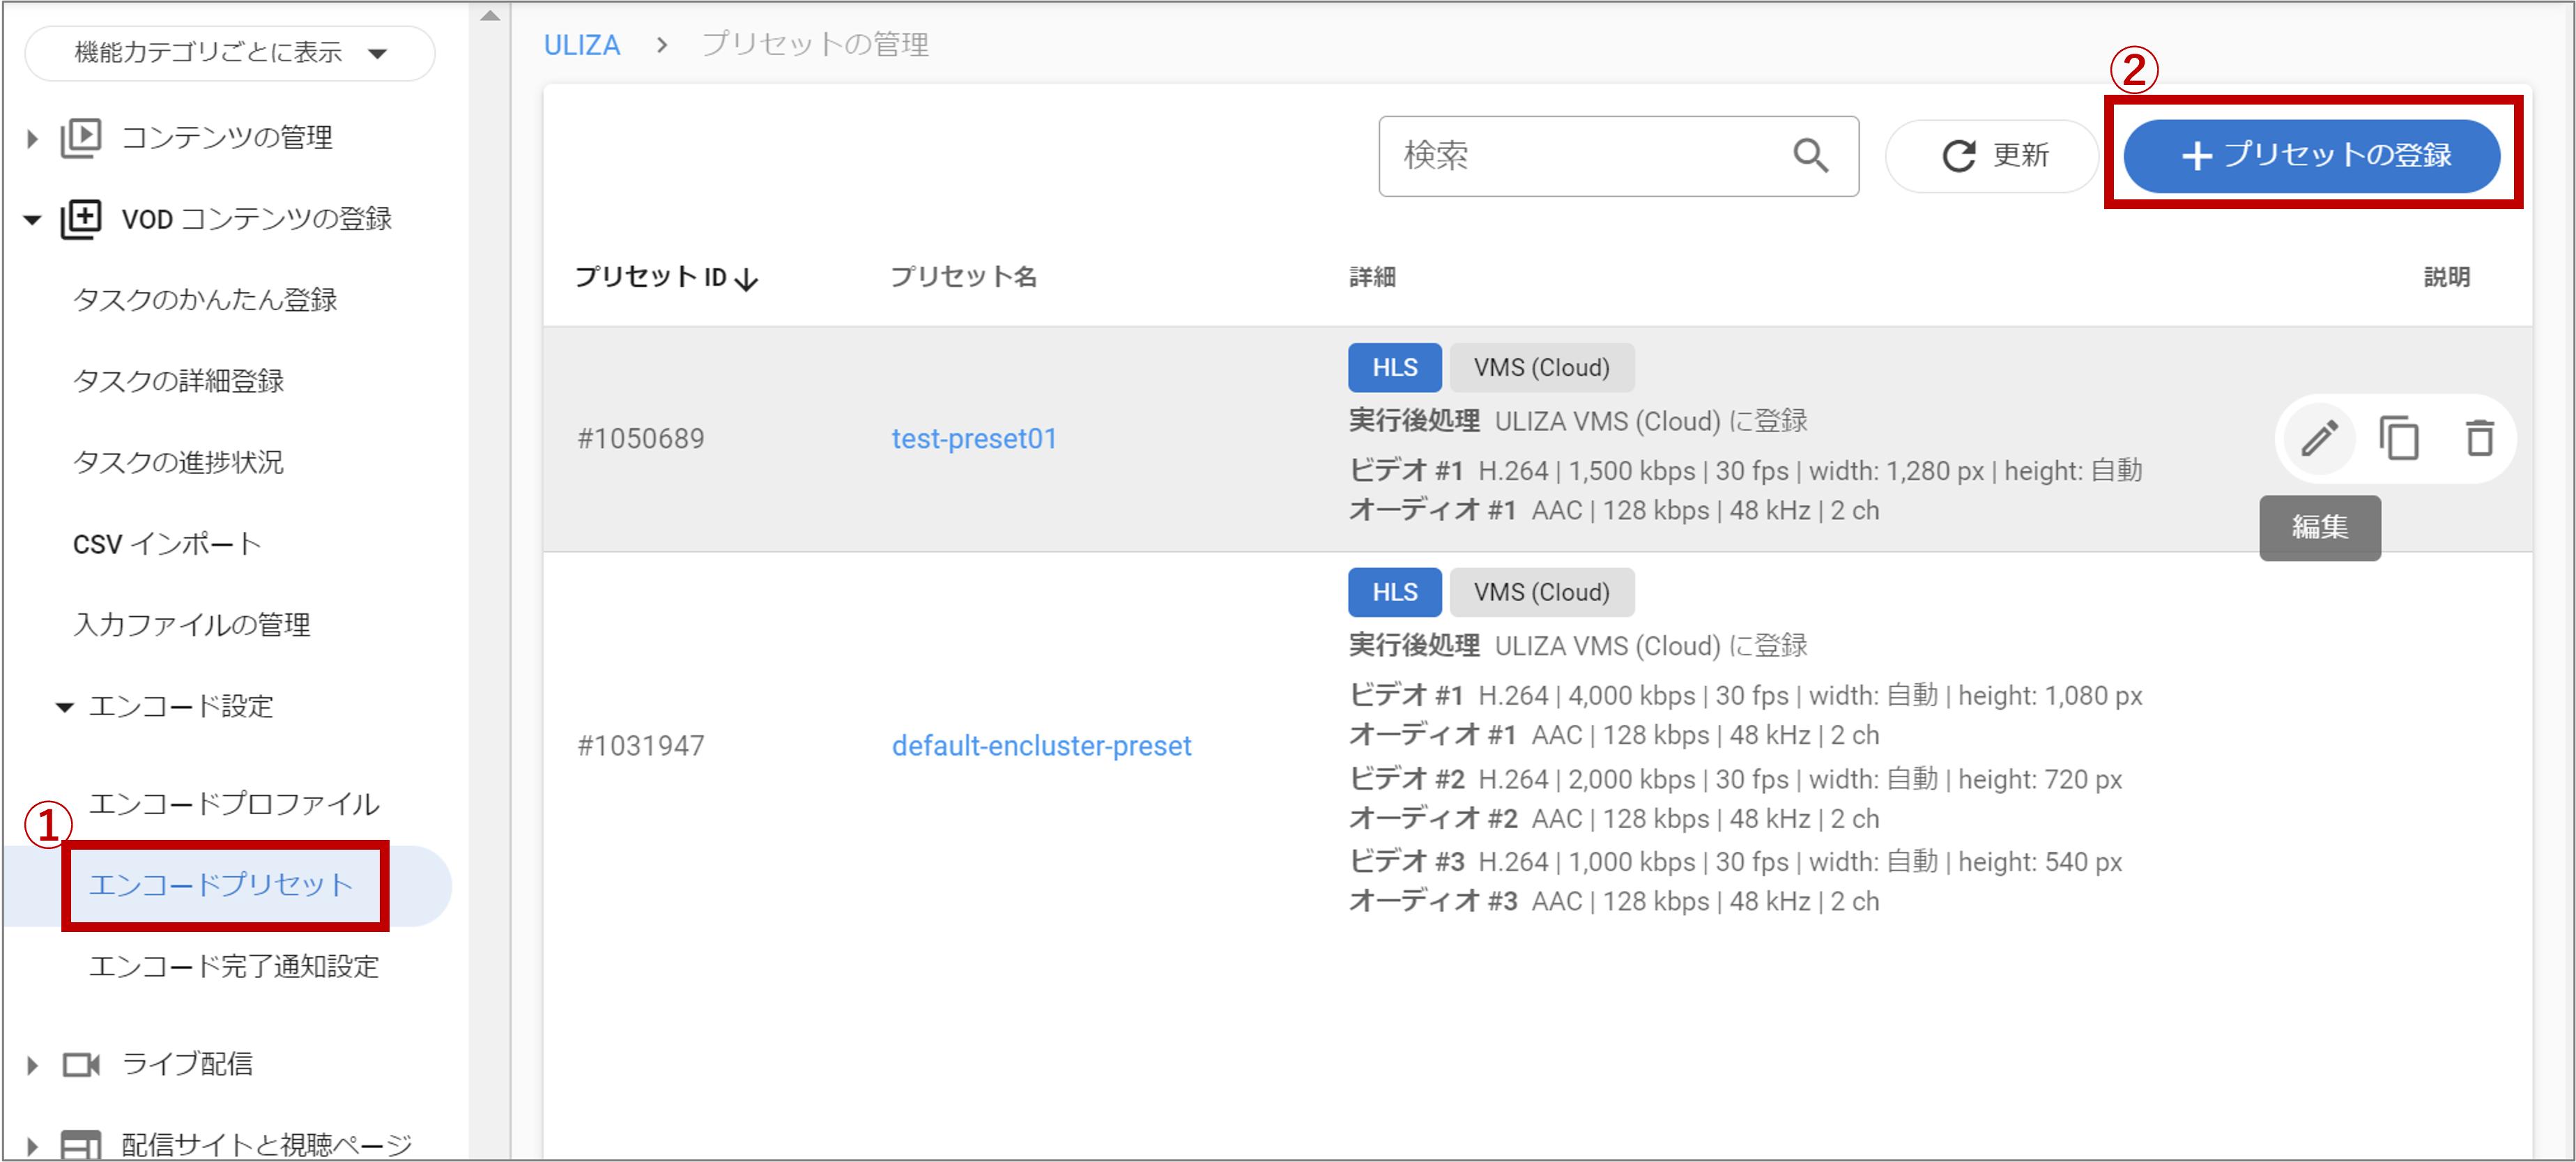Open 入力ファイルの管理 menu item
The image size is (2576, 1162).
(192, 625)
